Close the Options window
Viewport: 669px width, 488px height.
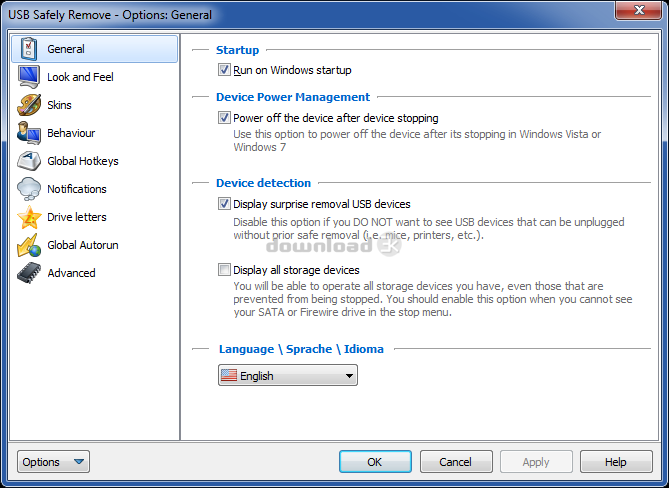tap(639, 10)
